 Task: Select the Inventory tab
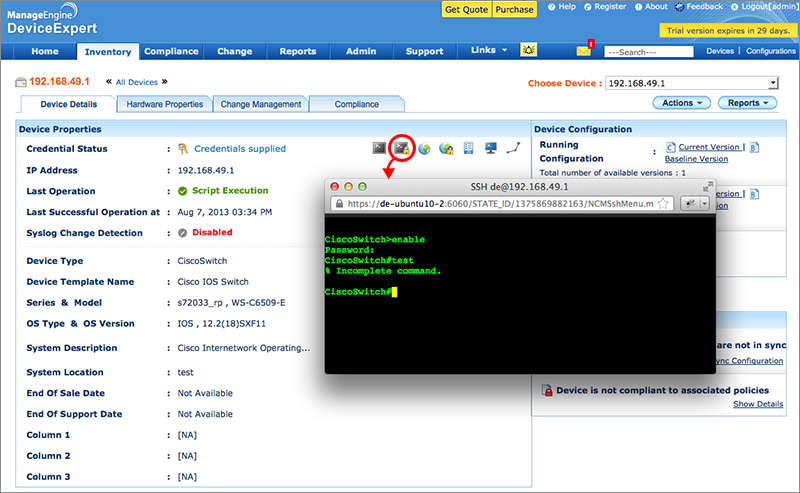tap(108, 52)
